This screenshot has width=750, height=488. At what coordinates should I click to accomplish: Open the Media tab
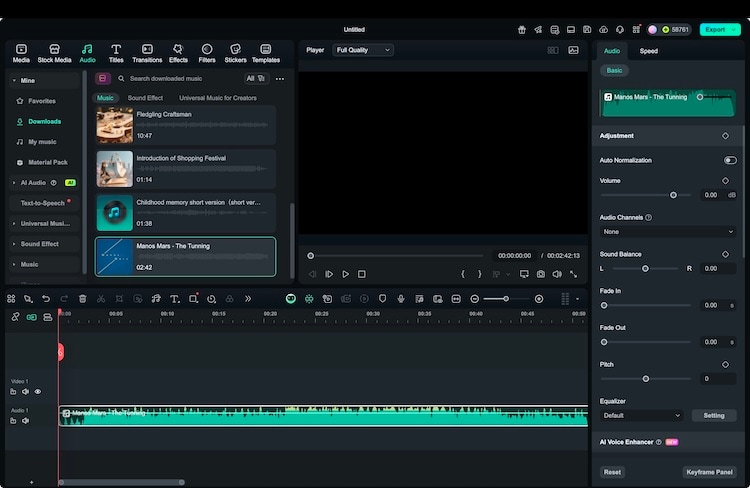coord(21,53)
